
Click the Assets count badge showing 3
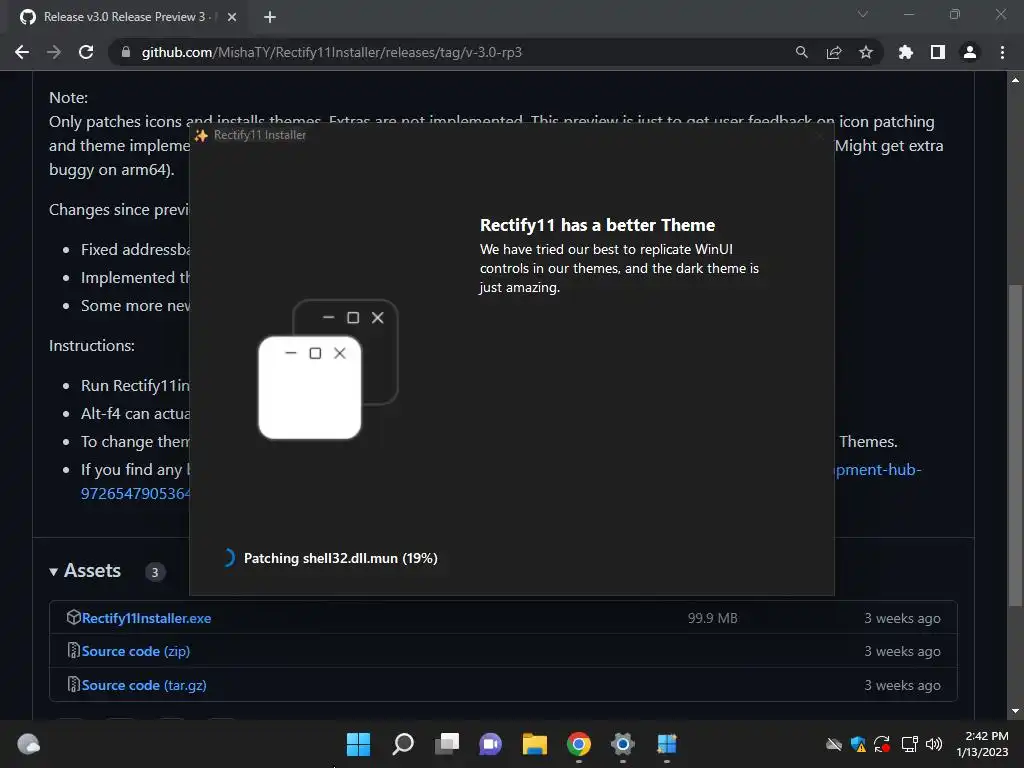pyautogui.click(x=155, y=572)
